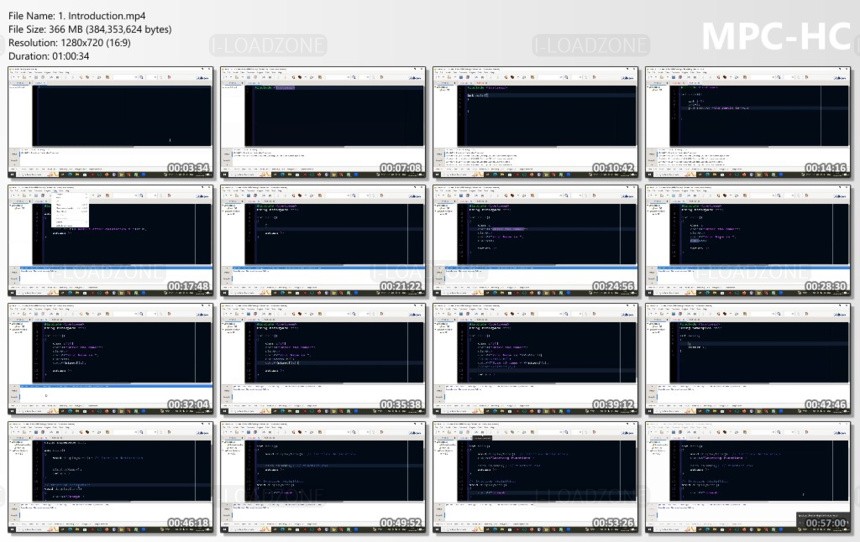Pick the 00:14:16 video frame
Screen dimensions: 860x542
click(748, 122)
